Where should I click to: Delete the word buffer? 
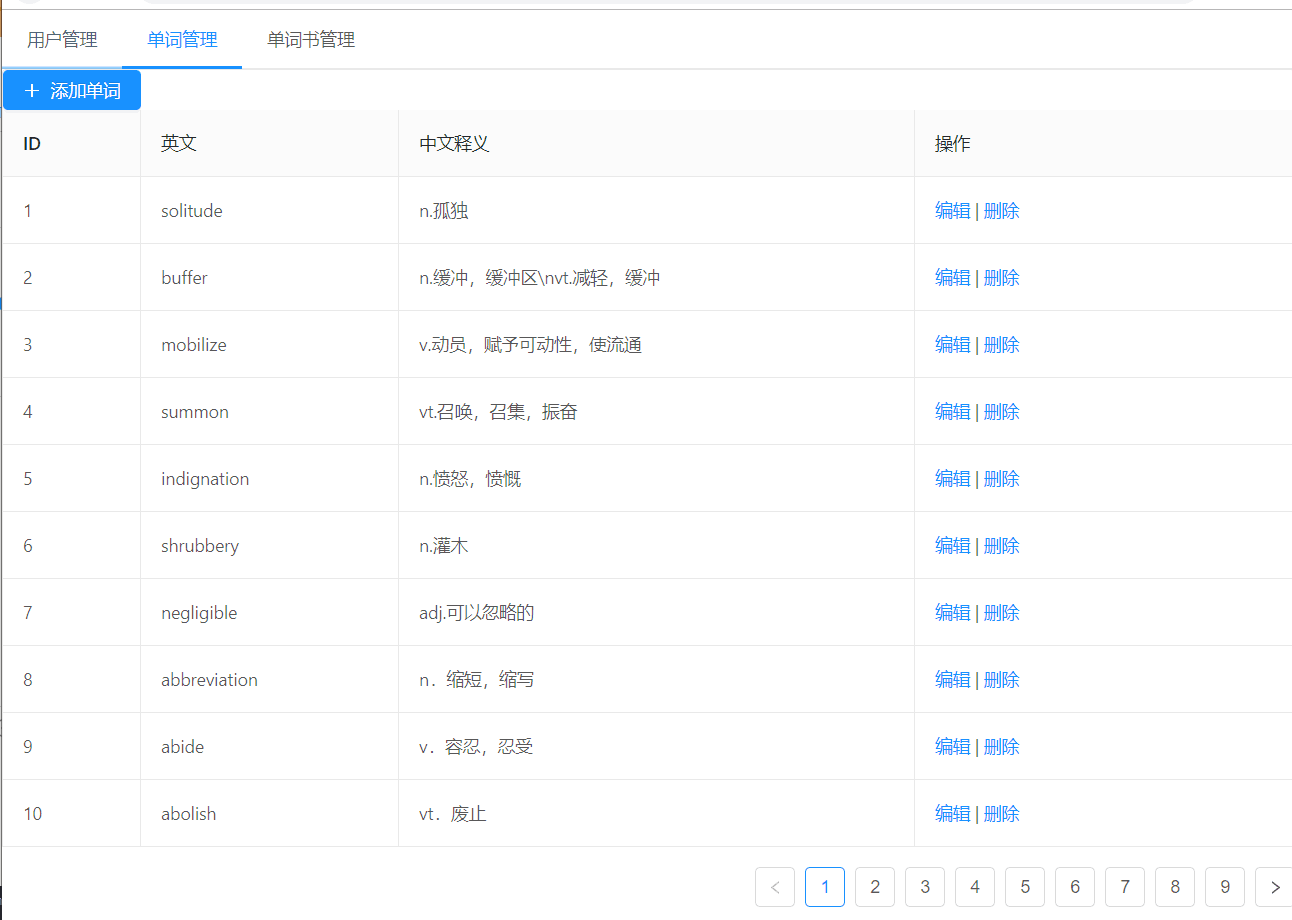1002,278
